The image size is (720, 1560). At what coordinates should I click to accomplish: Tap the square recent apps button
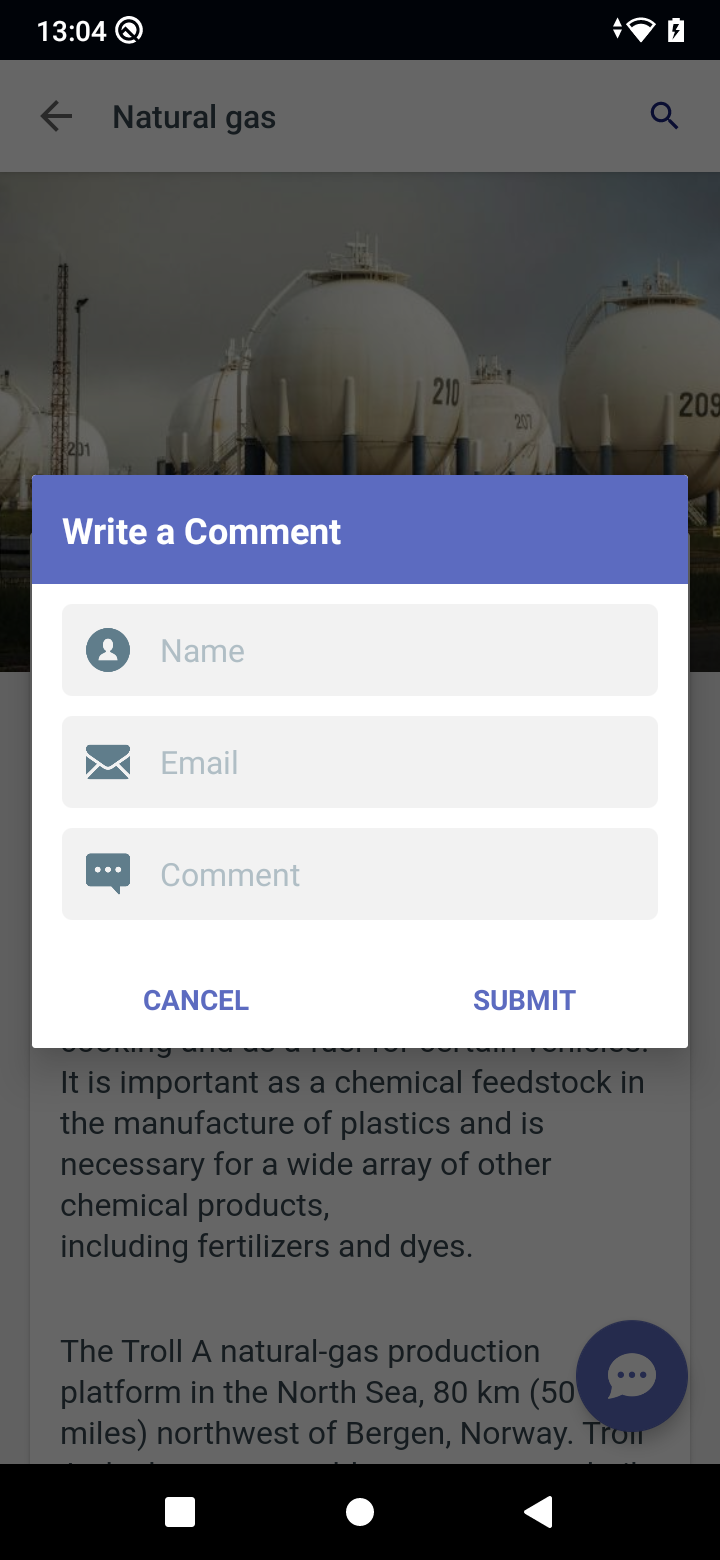tap(180, 1512)
